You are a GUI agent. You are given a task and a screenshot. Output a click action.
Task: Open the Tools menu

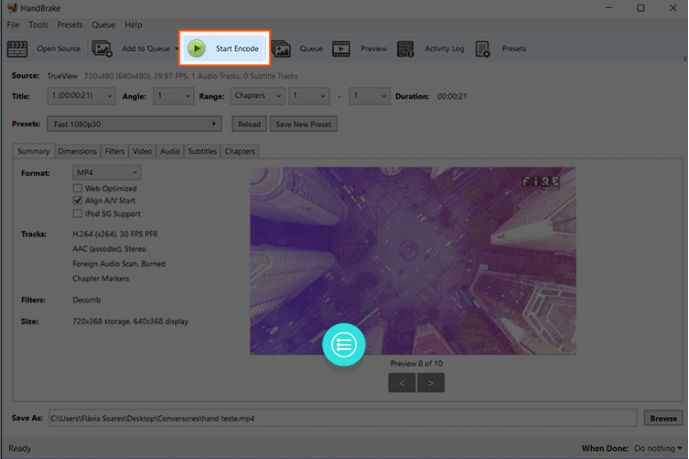point(38,24)
